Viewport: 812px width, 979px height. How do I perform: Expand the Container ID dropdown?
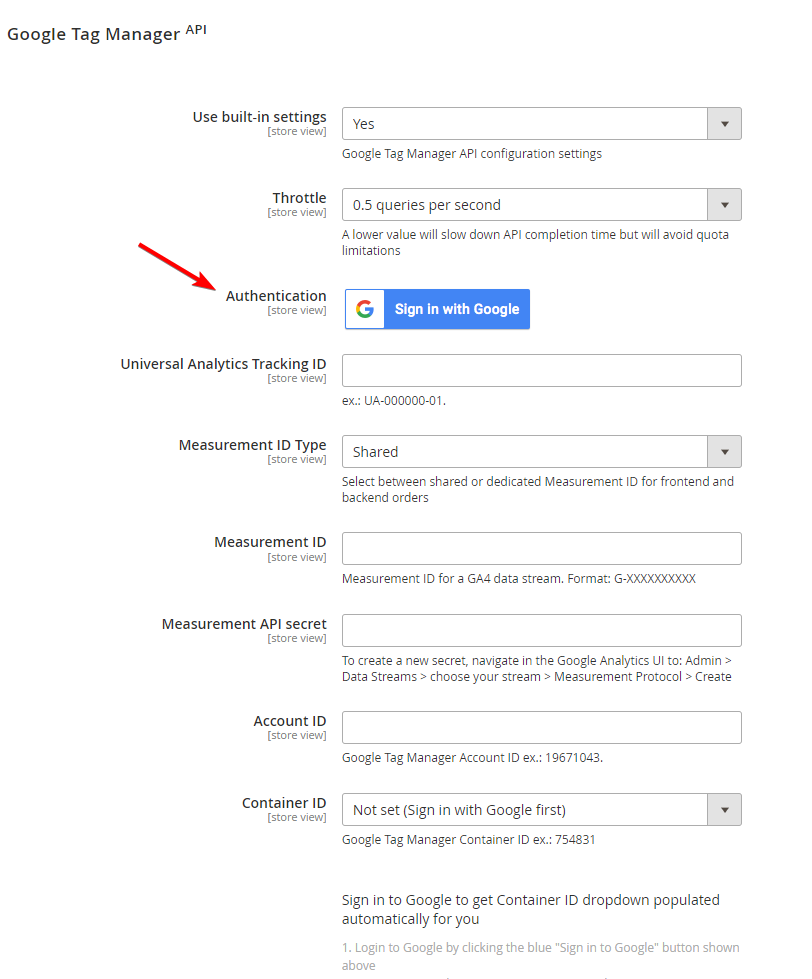tap(541, 810)
